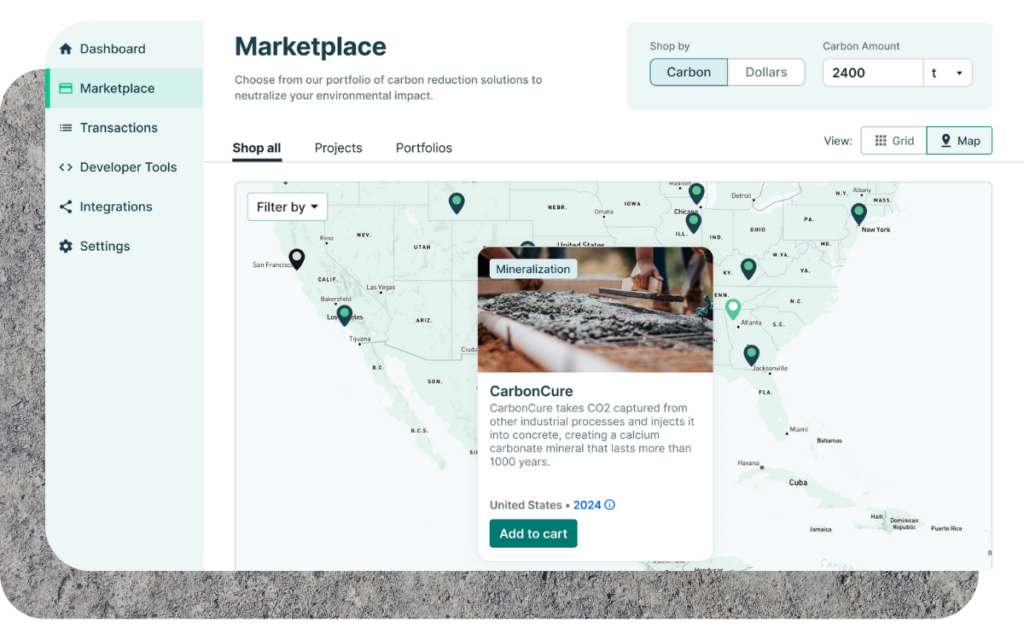Open the Portfolios tab
Screen dimensions: 1024x640
coord(424,148)
